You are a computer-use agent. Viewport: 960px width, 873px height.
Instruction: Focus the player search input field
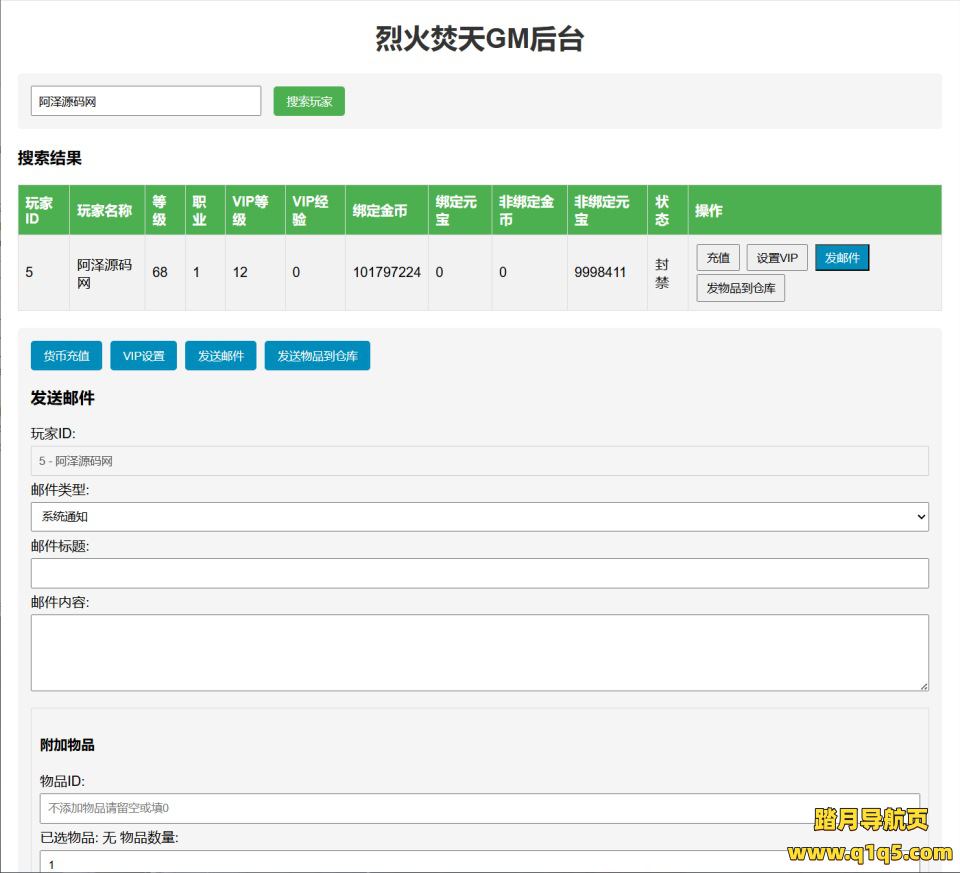coord(146,101)
